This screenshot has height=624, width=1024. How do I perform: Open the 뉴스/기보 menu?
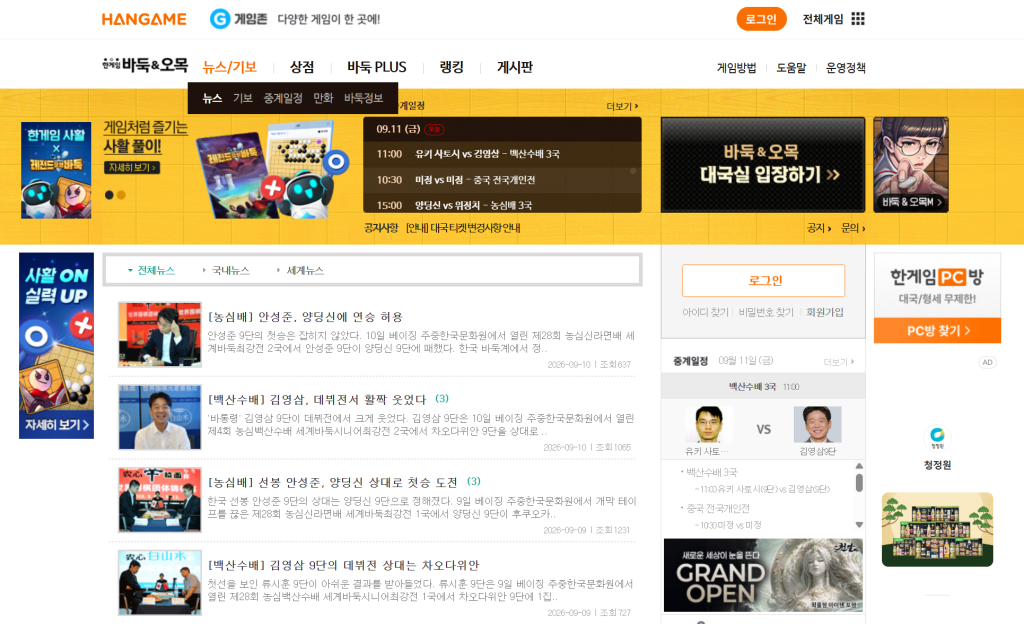[229, 67]
